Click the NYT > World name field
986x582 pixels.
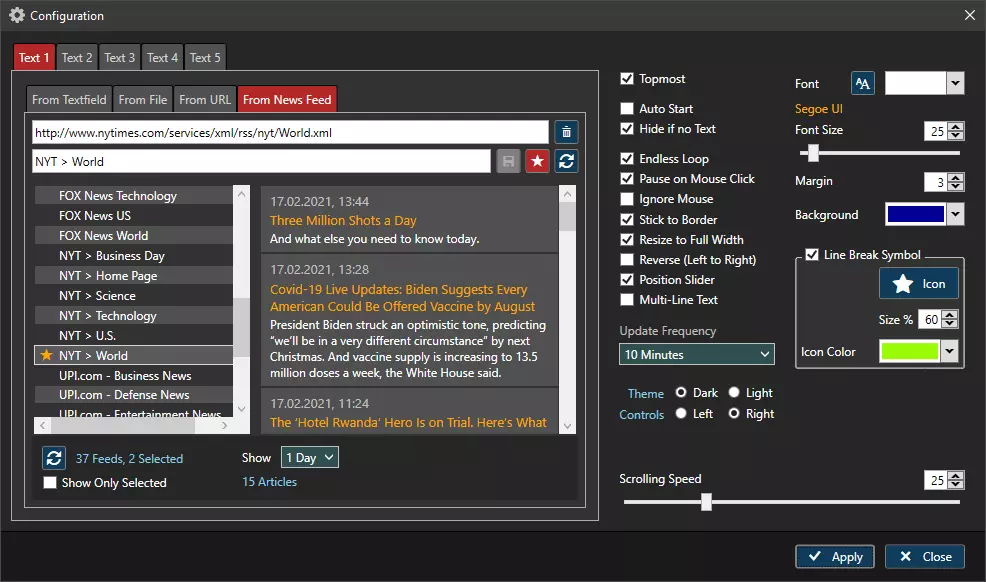coord(261,162)
